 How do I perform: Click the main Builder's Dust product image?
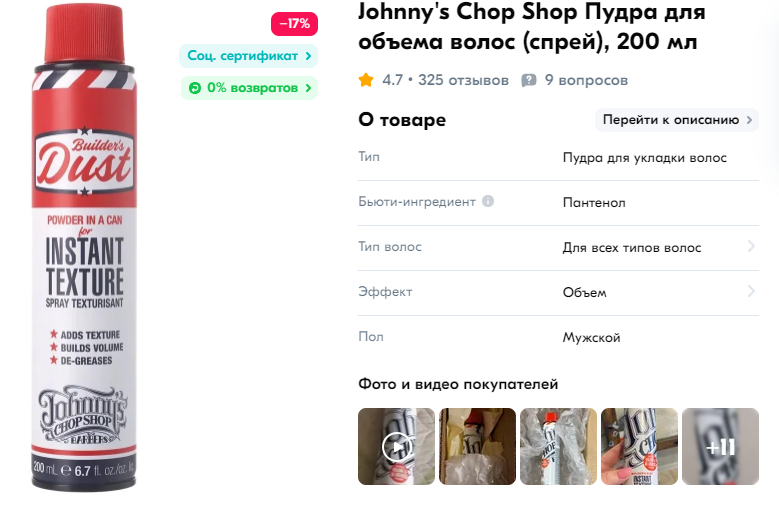pos(84,247)
